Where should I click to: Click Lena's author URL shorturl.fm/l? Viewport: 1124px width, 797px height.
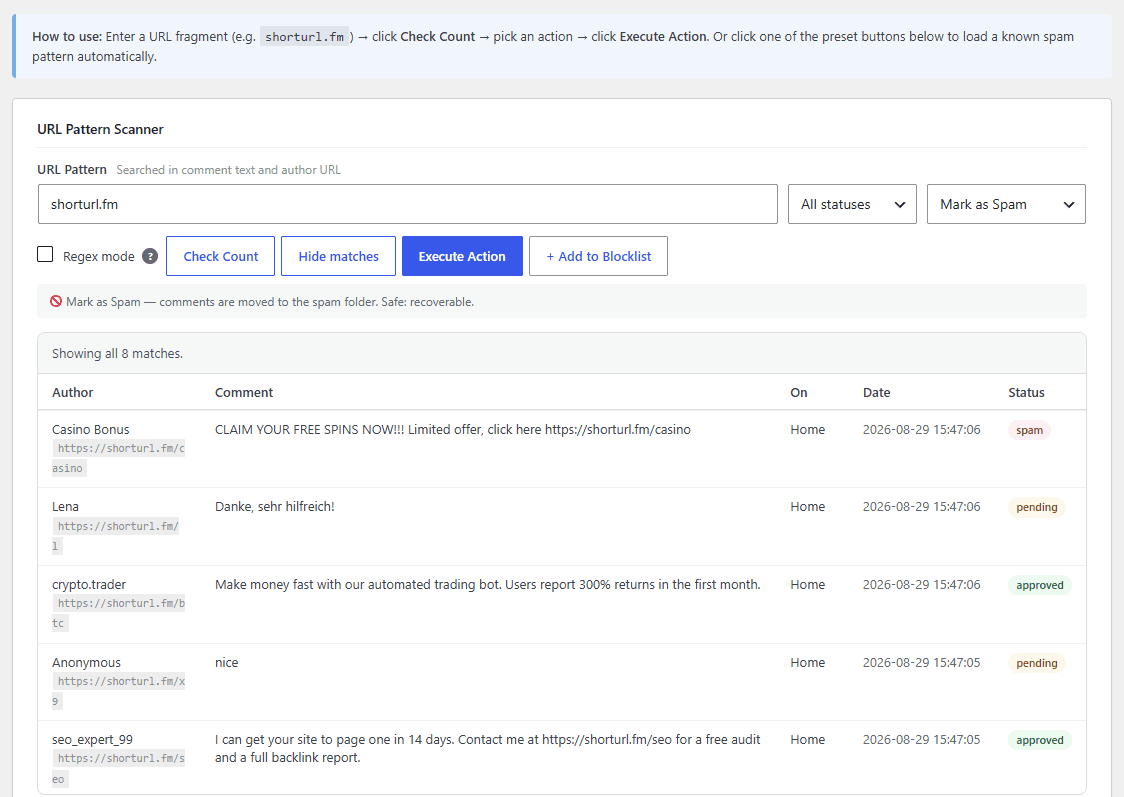click(x=115, y=536)
